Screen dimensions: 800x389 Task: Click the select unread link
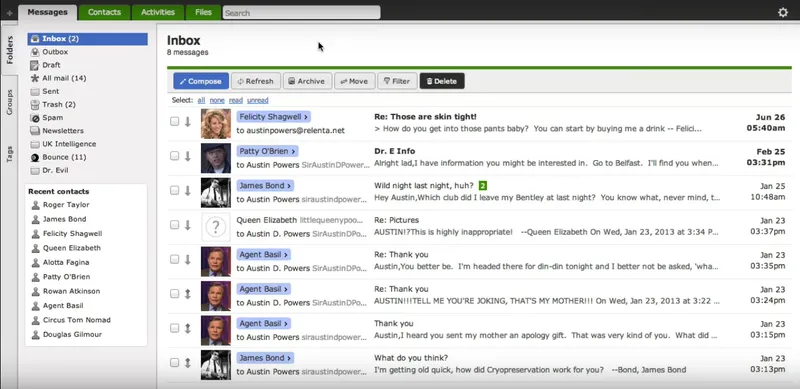pyautogui.click(x=258, y=101)
